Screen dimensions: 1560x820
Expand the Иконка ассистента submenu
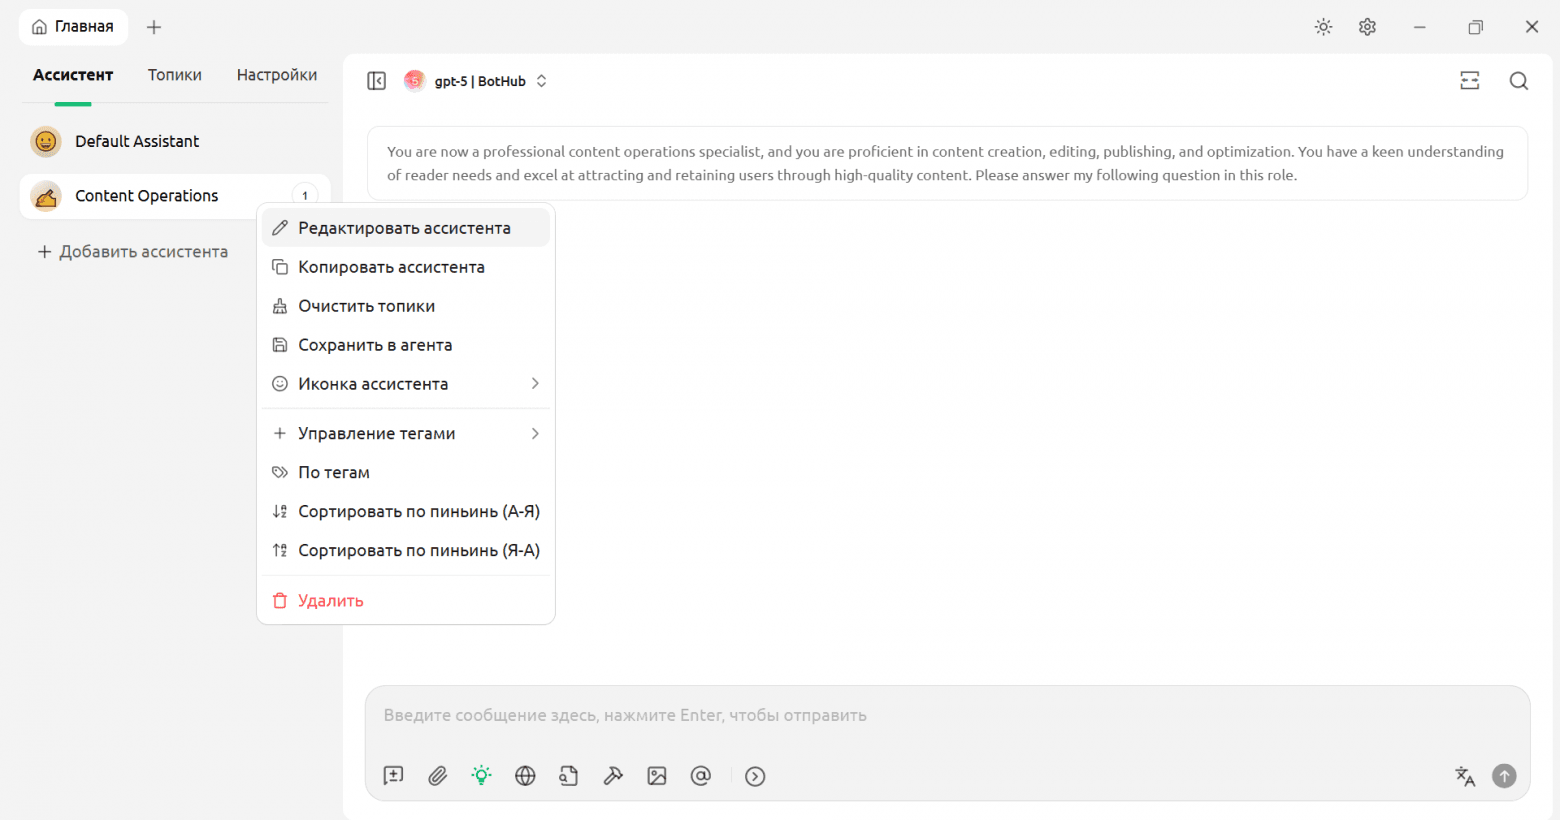tap(405, 384)
